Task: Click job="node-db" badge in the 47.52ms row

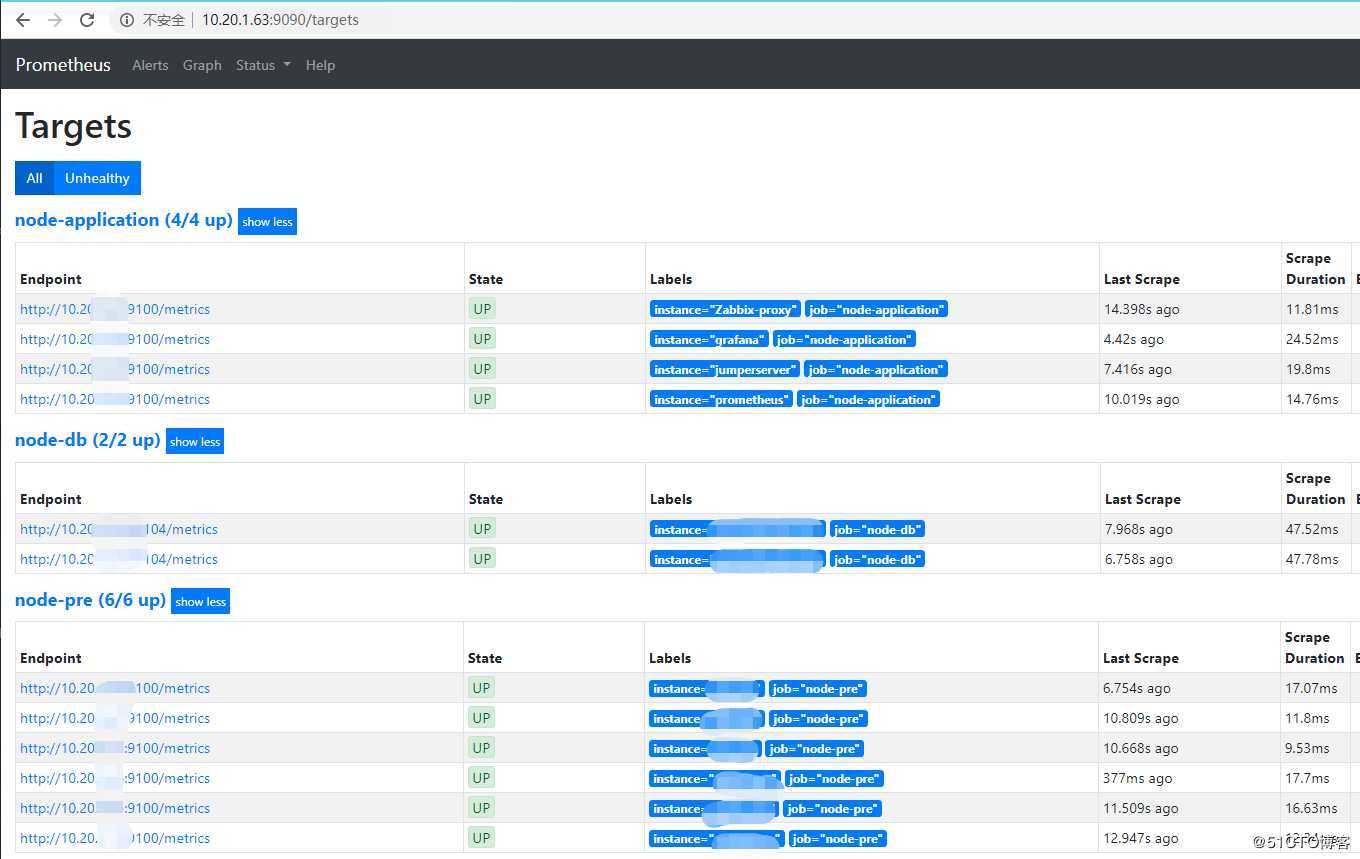Action: 877,530
